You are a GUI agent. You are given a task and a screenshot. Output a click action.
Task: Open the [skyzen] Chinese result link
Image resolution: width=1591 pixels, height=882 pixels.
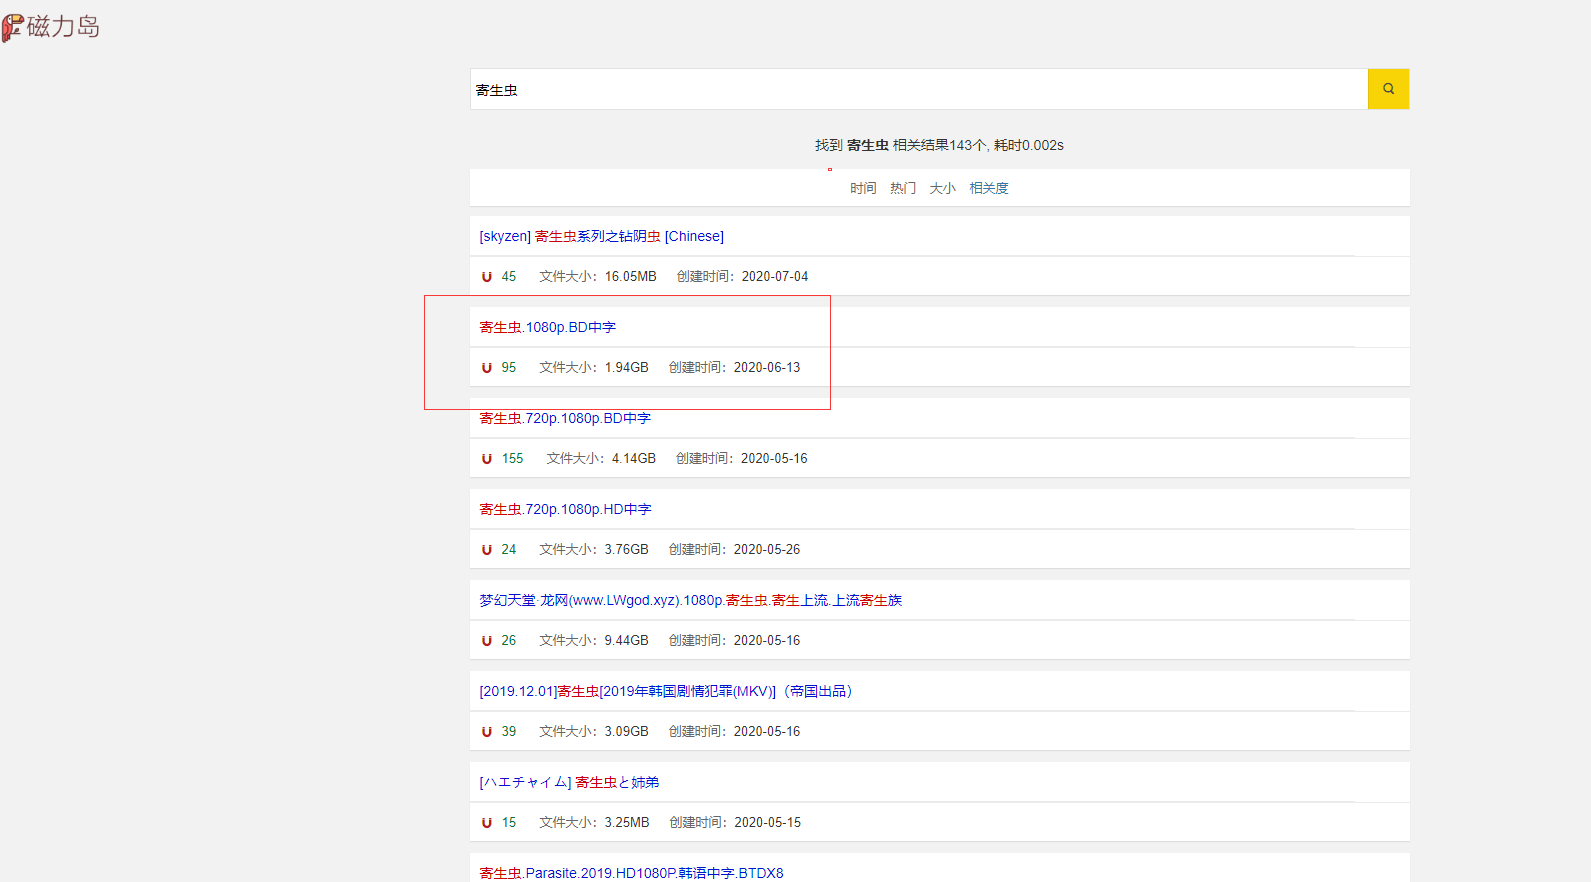[601, 236]
